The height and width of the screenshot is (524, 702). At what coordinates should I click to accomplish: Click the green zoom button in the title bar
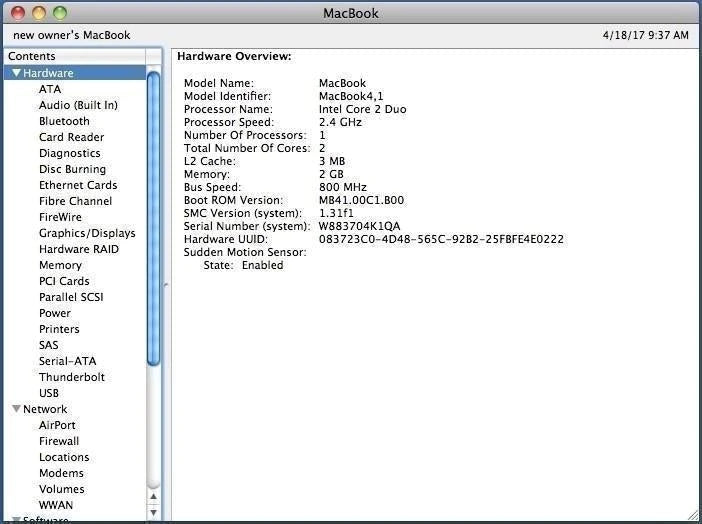[60, 13]
